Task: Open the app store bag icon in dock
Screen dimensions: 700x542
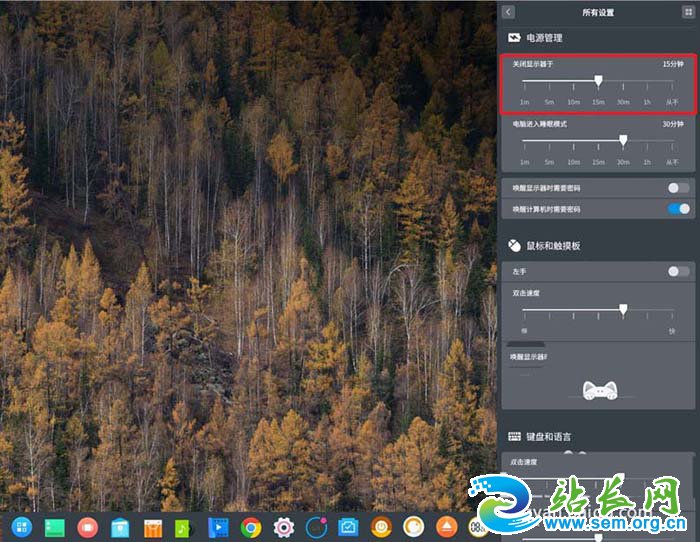Action: (x=119, y=526)
